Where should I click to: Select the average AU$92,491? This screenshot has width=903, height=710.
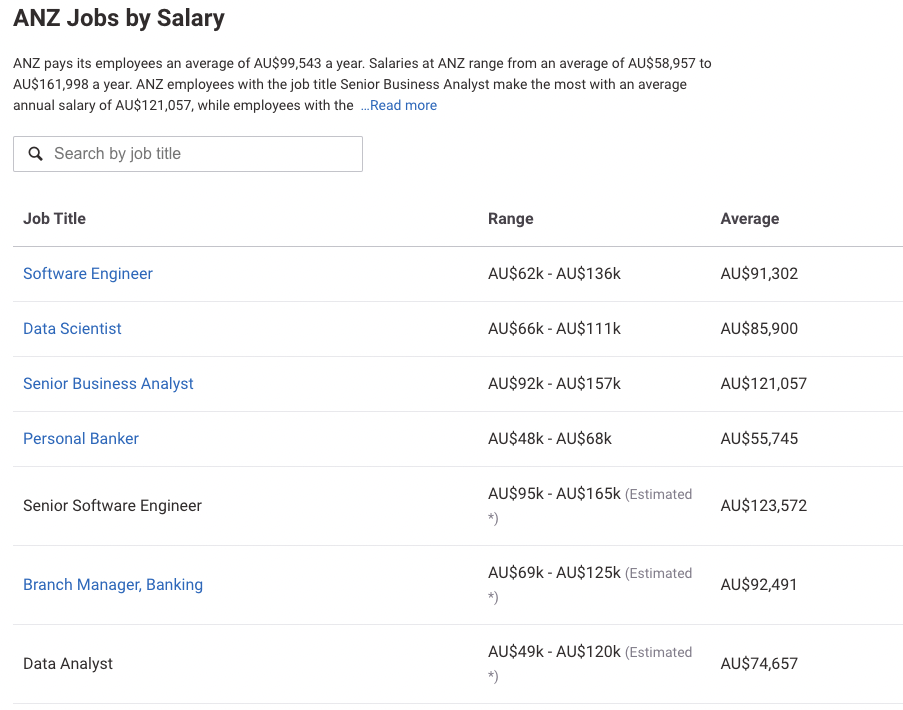click(759, 584)
